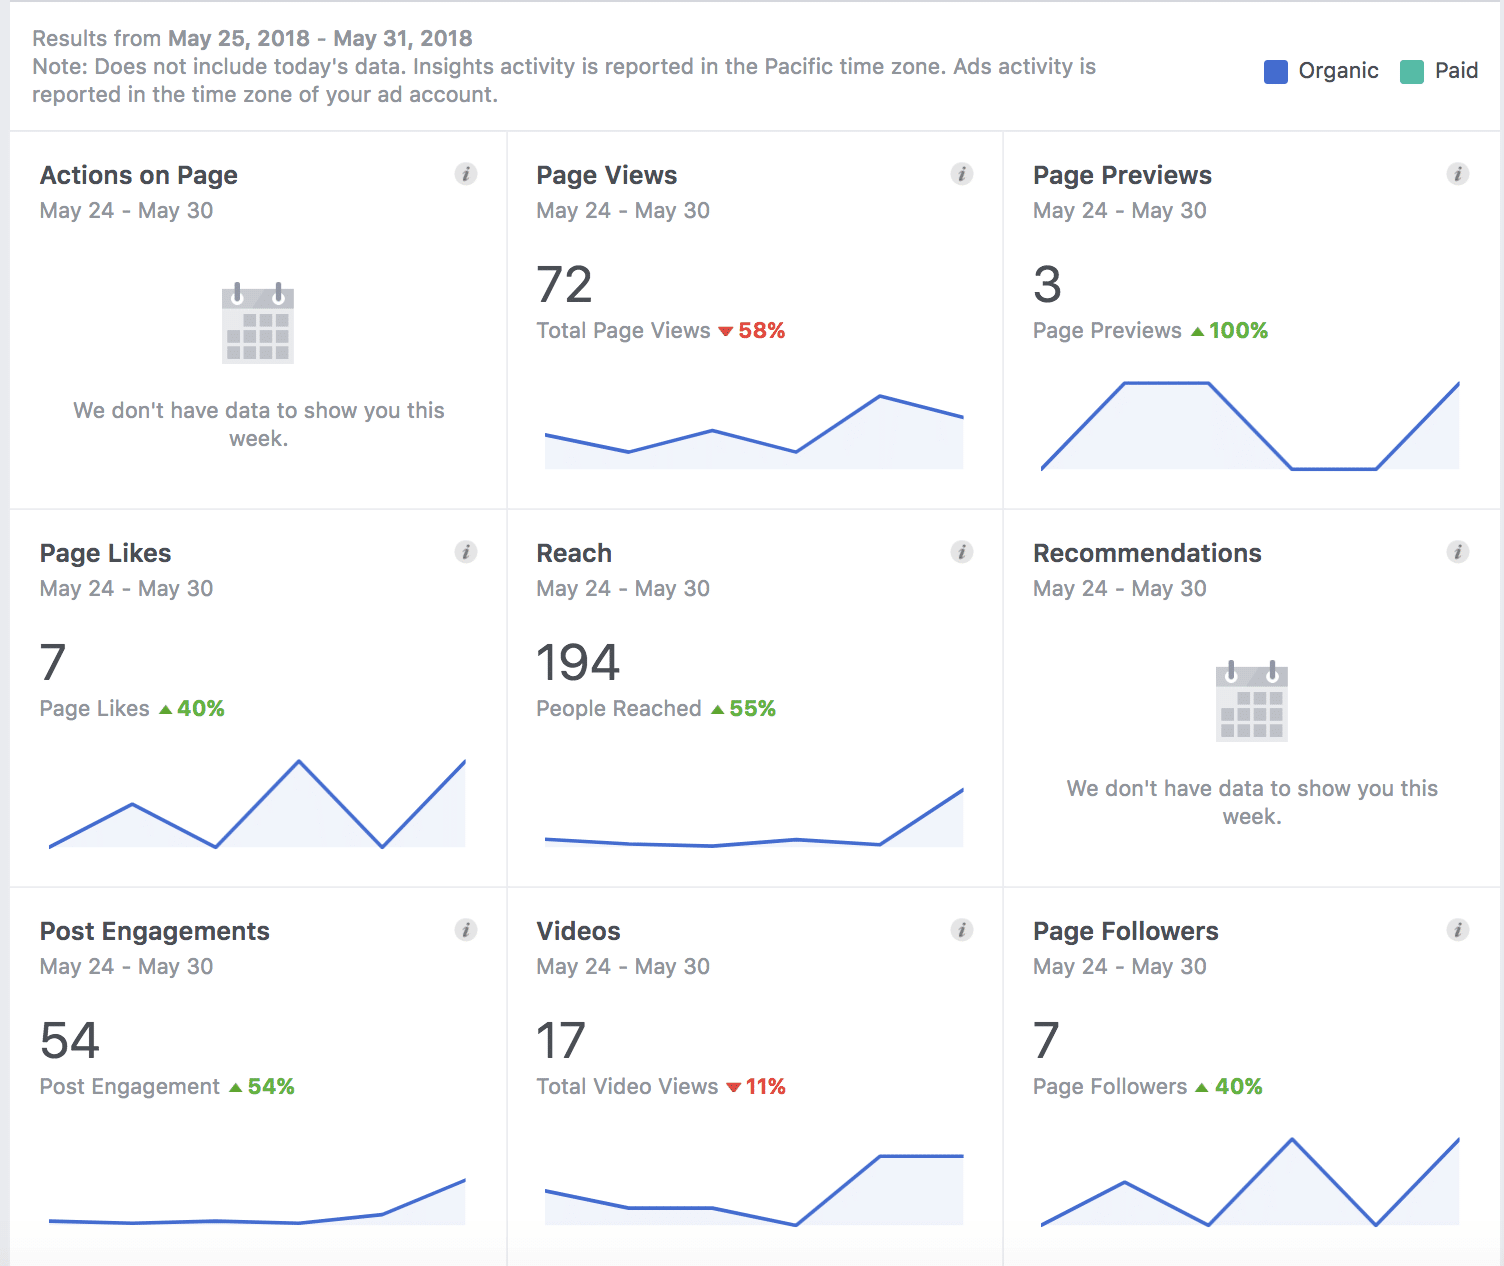Open Page Followers details
The image size is (1504, 1266).
click(1125, 931)
